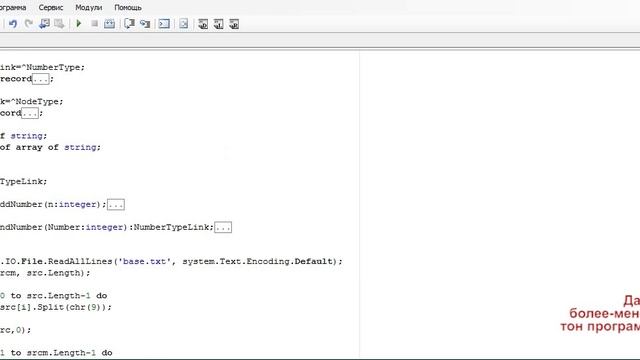Step over in debugger
The height and width of the screenshot is (360, 640).
coord(129,24)
